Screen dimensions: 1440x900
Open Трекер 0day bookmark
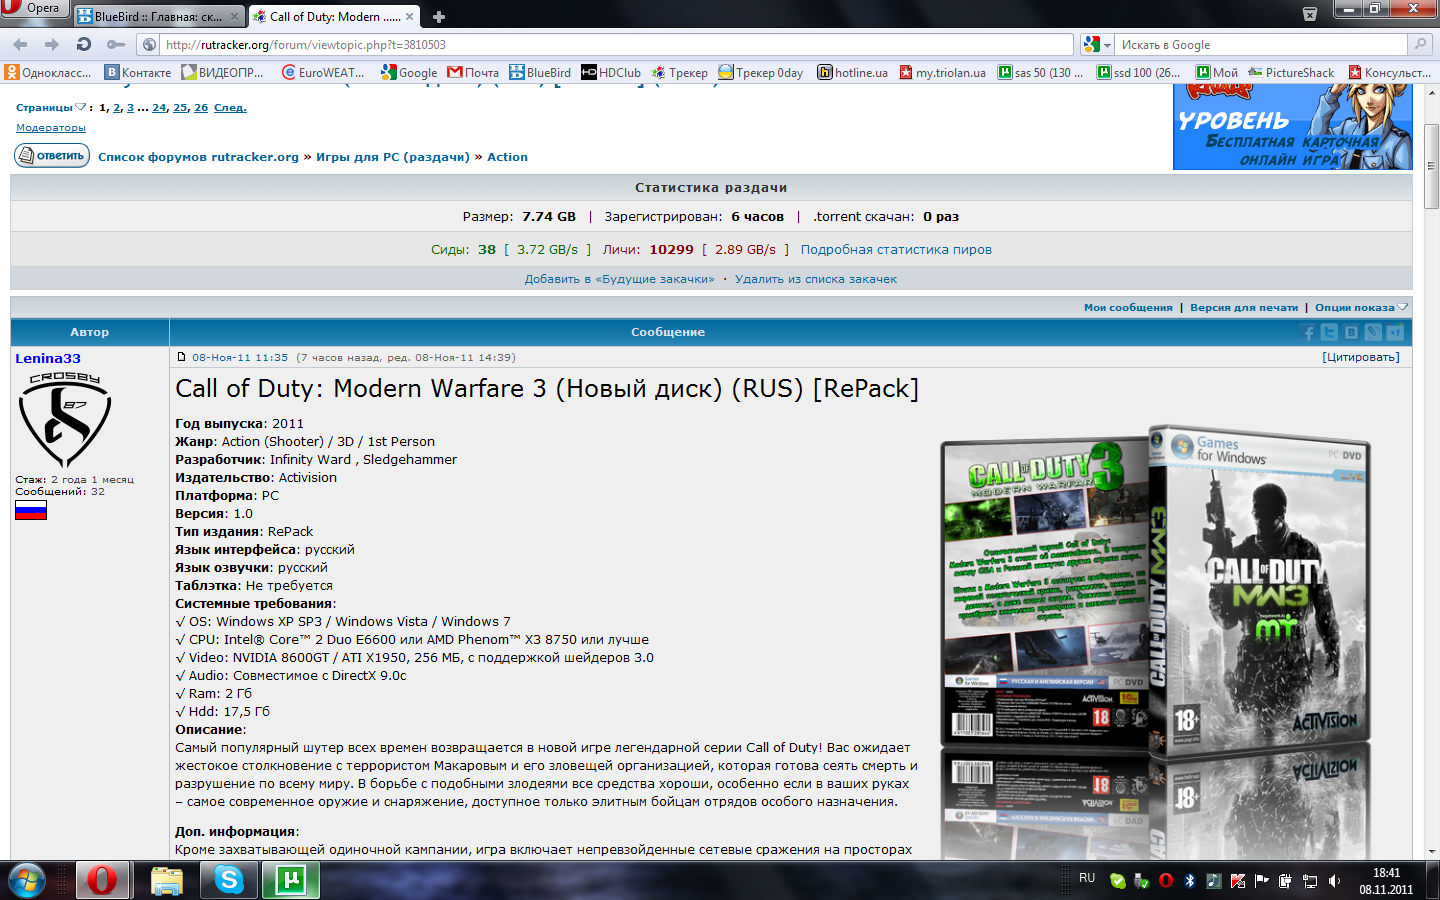(761, 72)
